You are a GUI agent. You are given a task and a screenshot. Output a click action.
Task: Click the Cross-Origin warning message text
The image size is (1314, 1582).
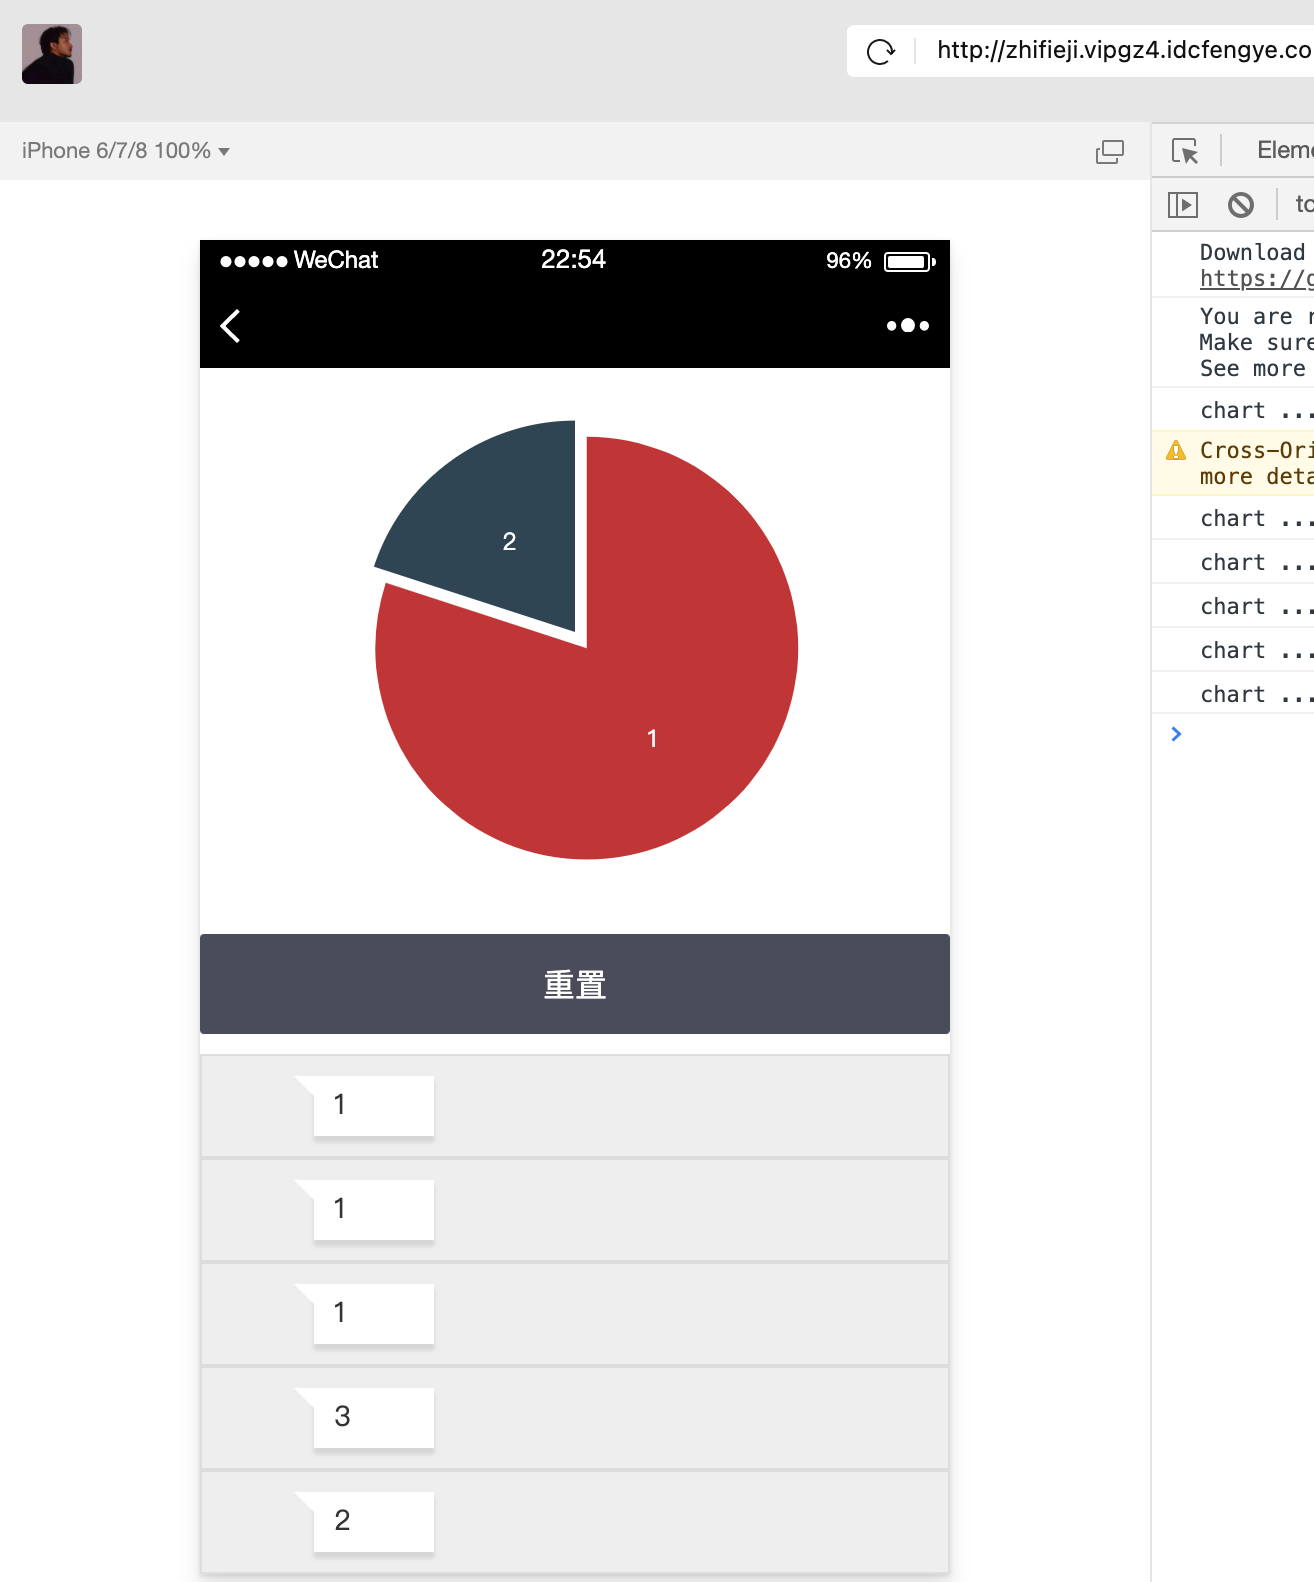[1257, 463]
